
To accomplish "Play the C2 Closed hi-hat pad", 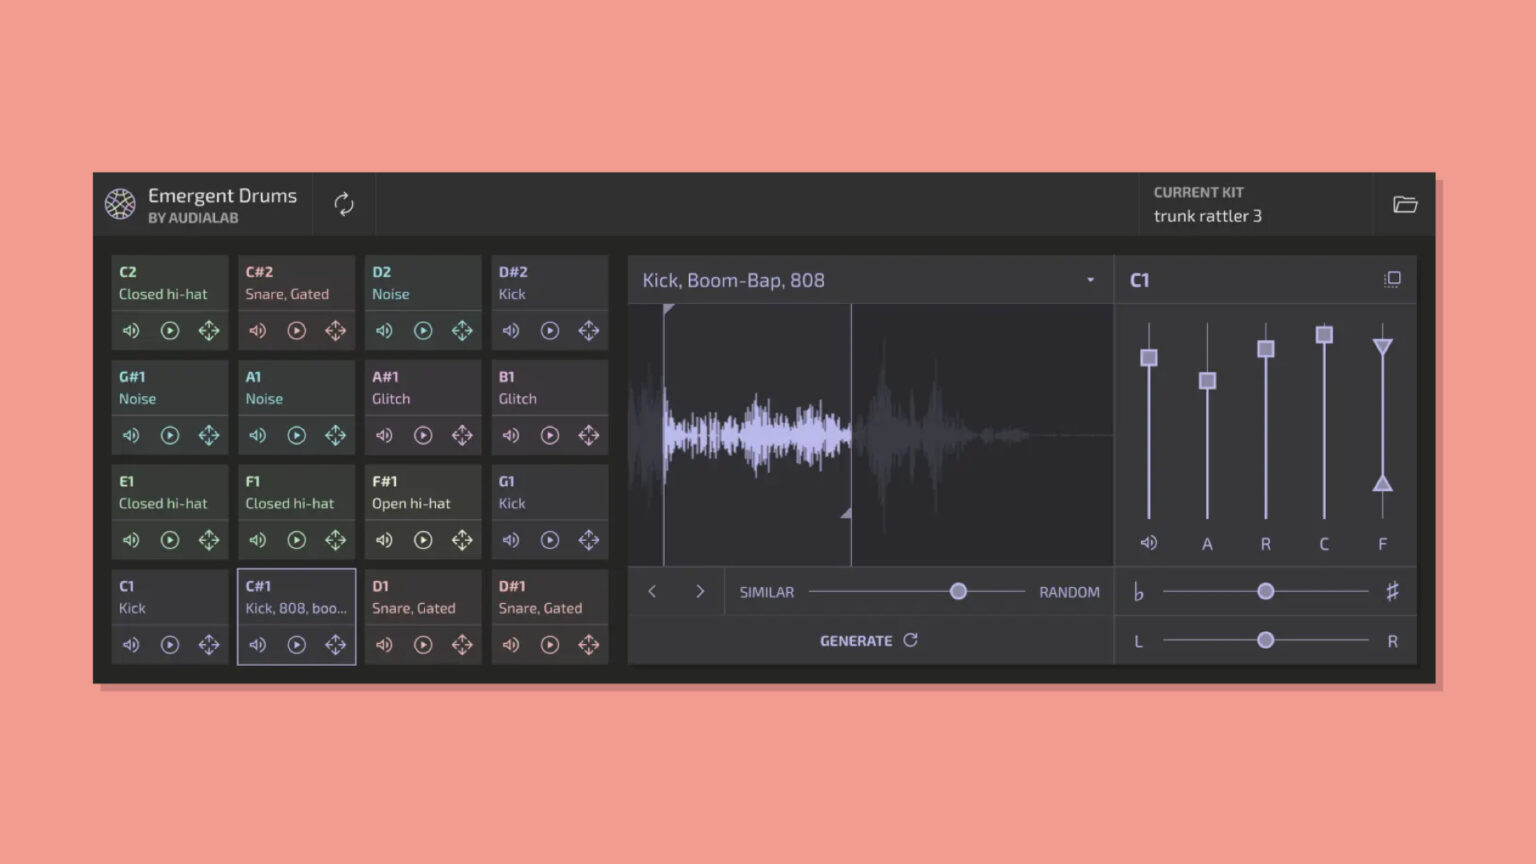I will (x=170, y=331).
